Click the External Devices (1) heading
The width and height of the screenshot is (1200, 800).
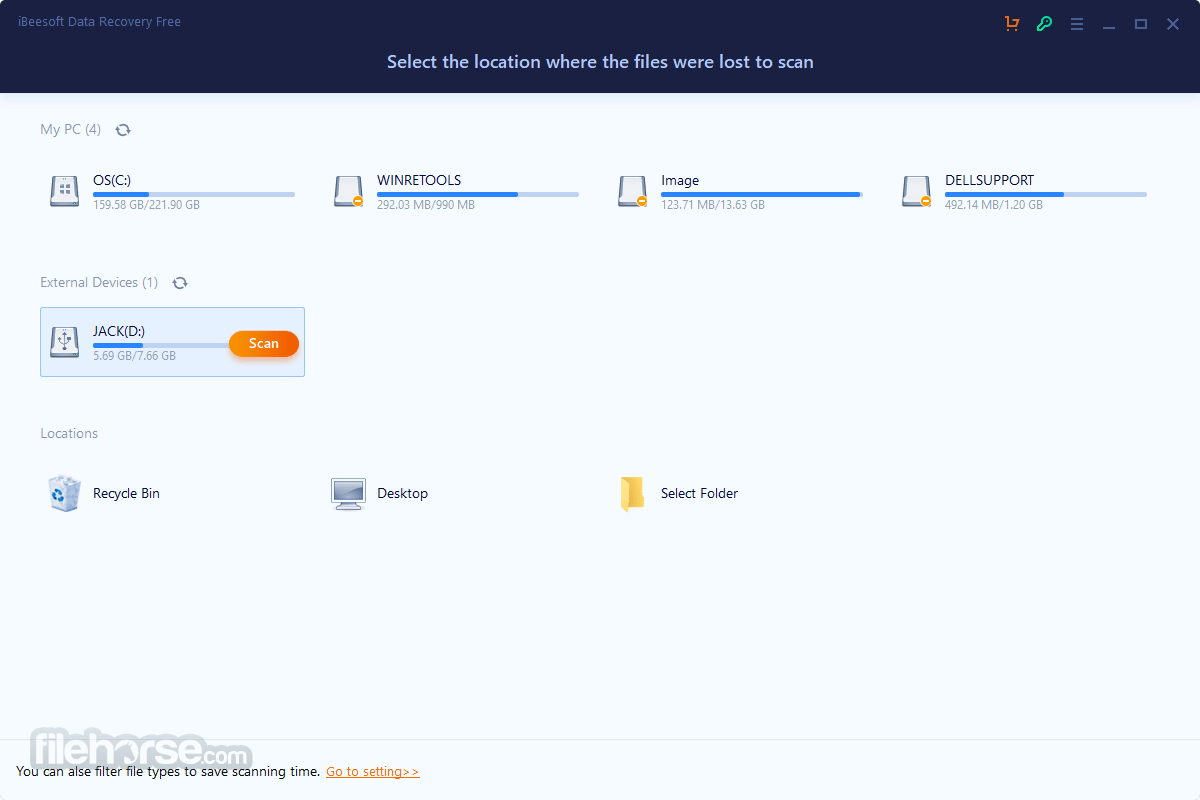click(99, 283)
